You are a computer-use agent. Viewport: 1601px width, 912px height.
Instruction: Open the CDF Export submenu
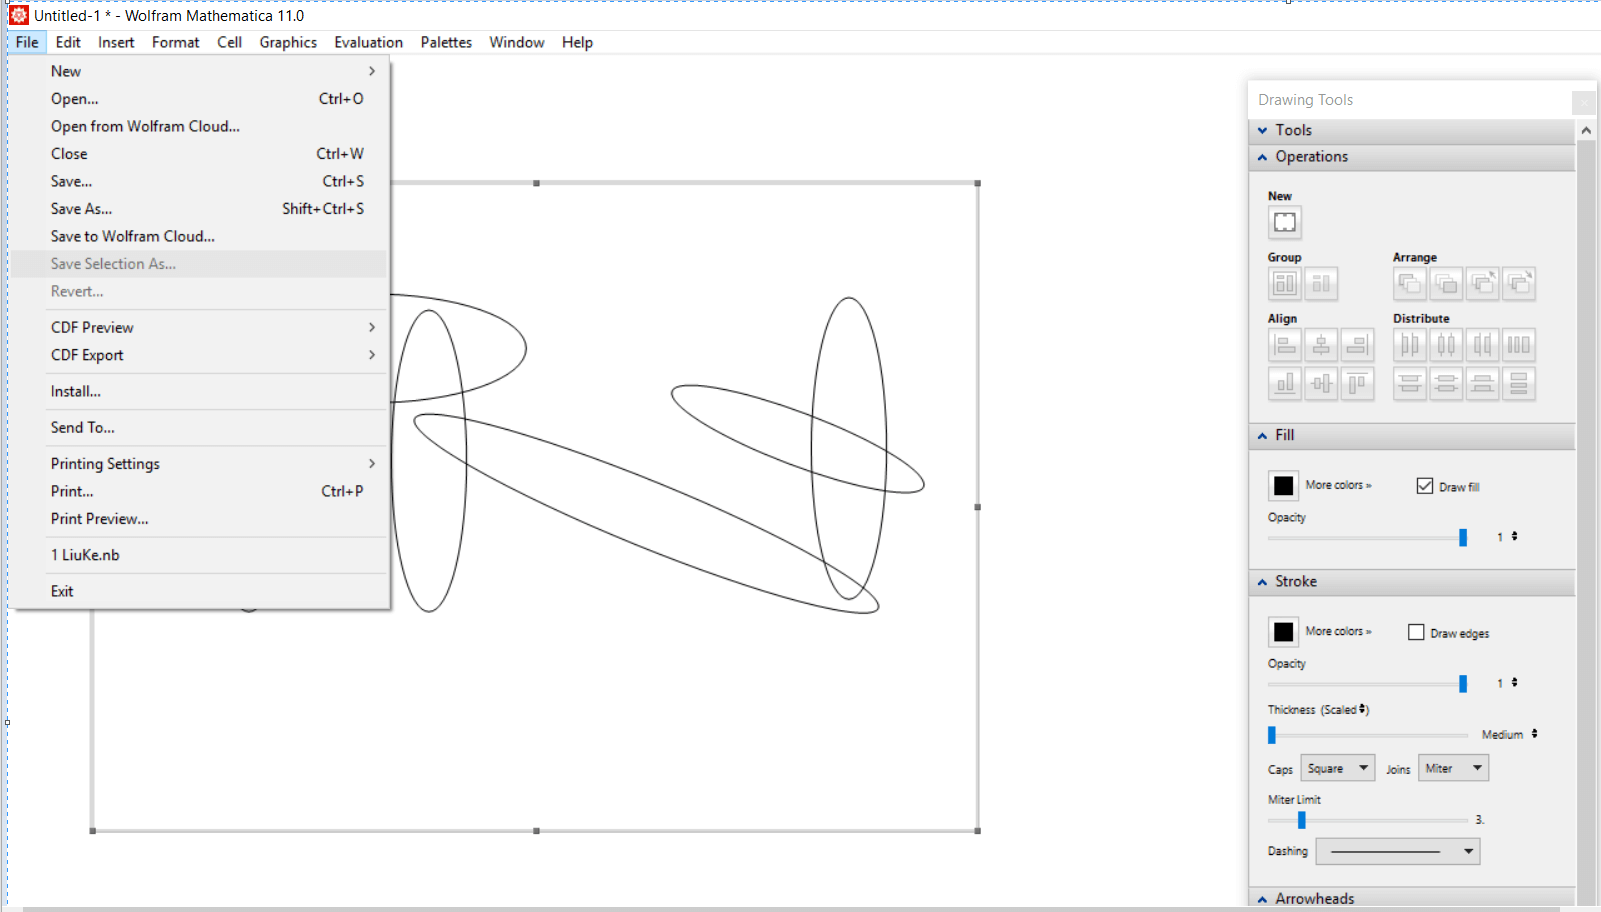click(x=87, y=355)
